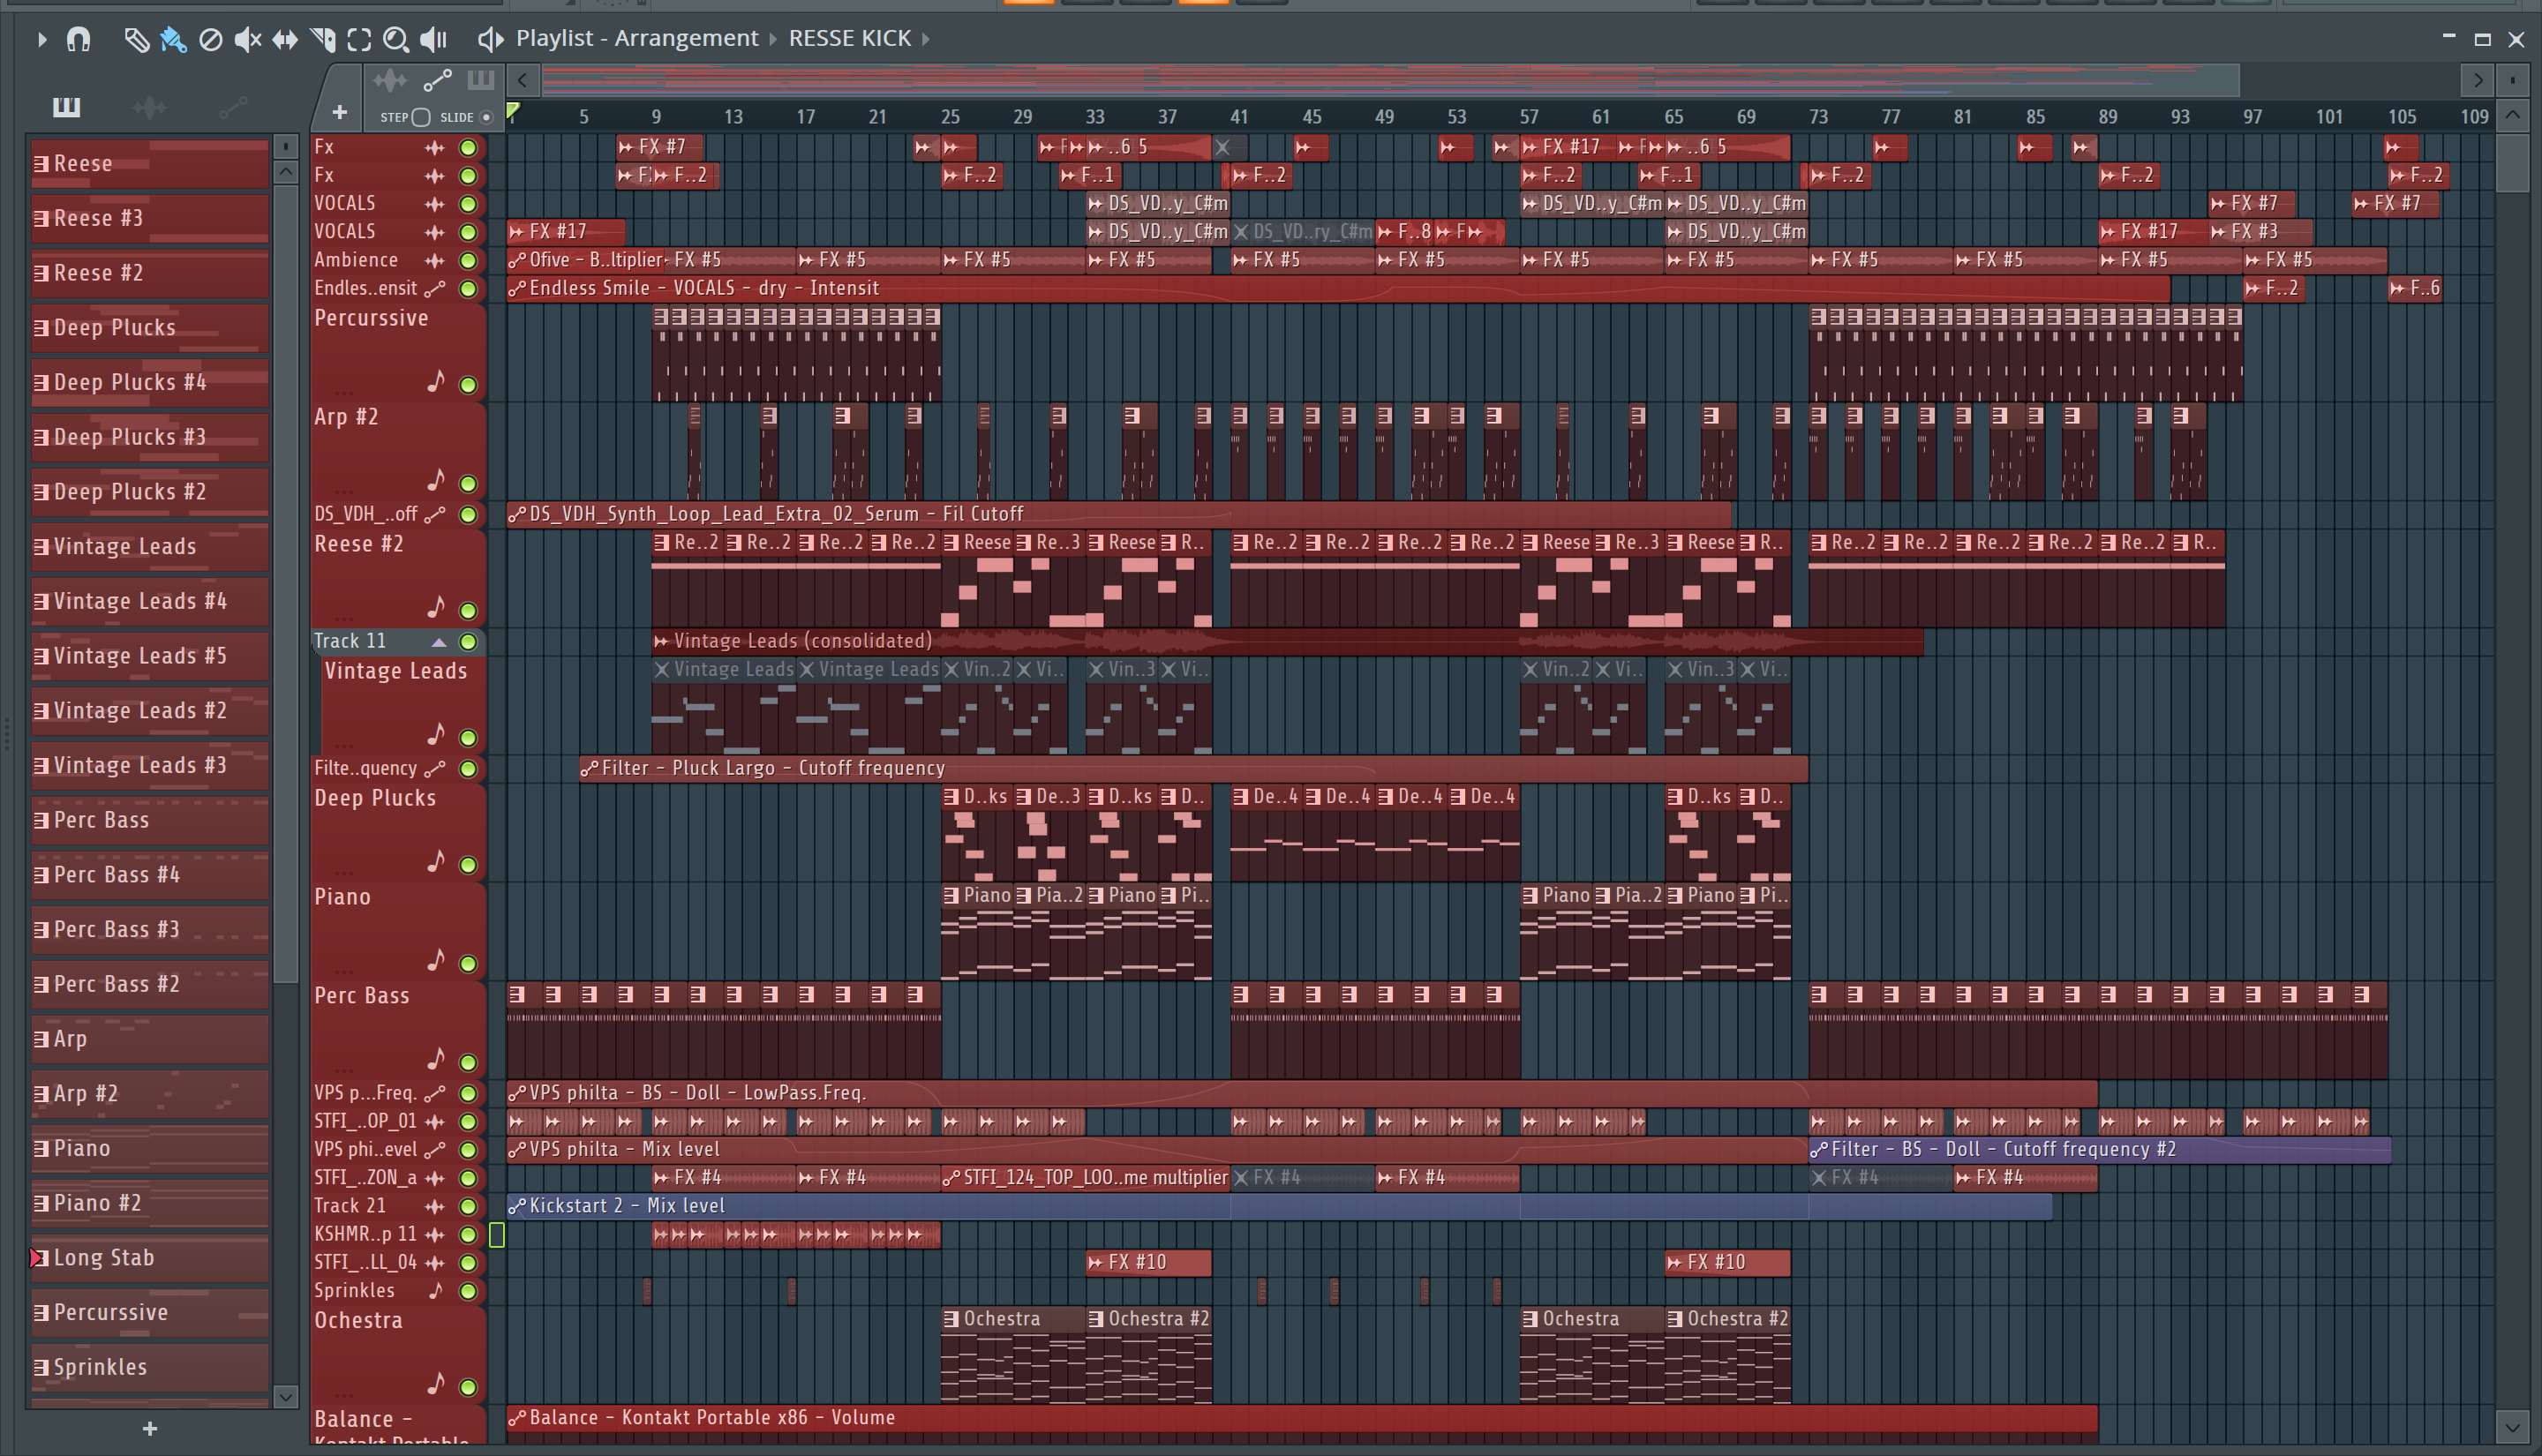Select the Paint brush tool
Viewport: 2542px width, 1456px height.
173,39
